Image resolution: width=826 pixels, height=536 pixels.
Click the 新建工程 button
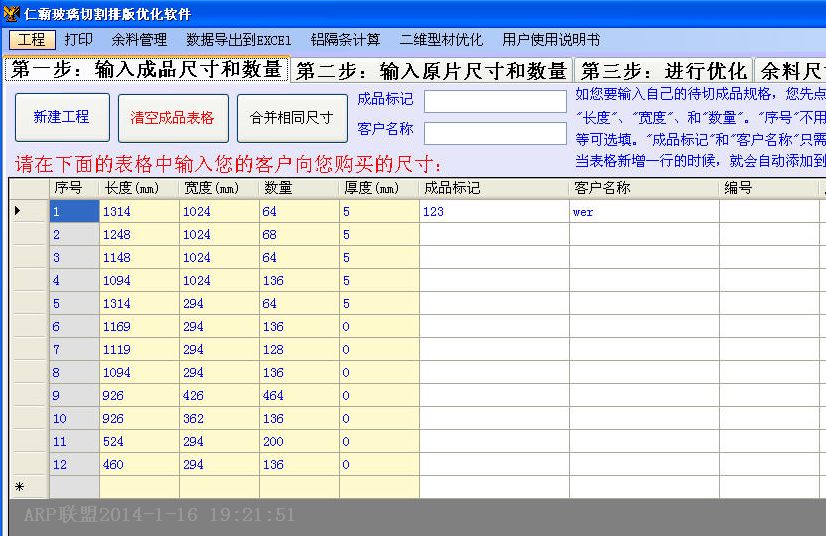tap(62, 117)
